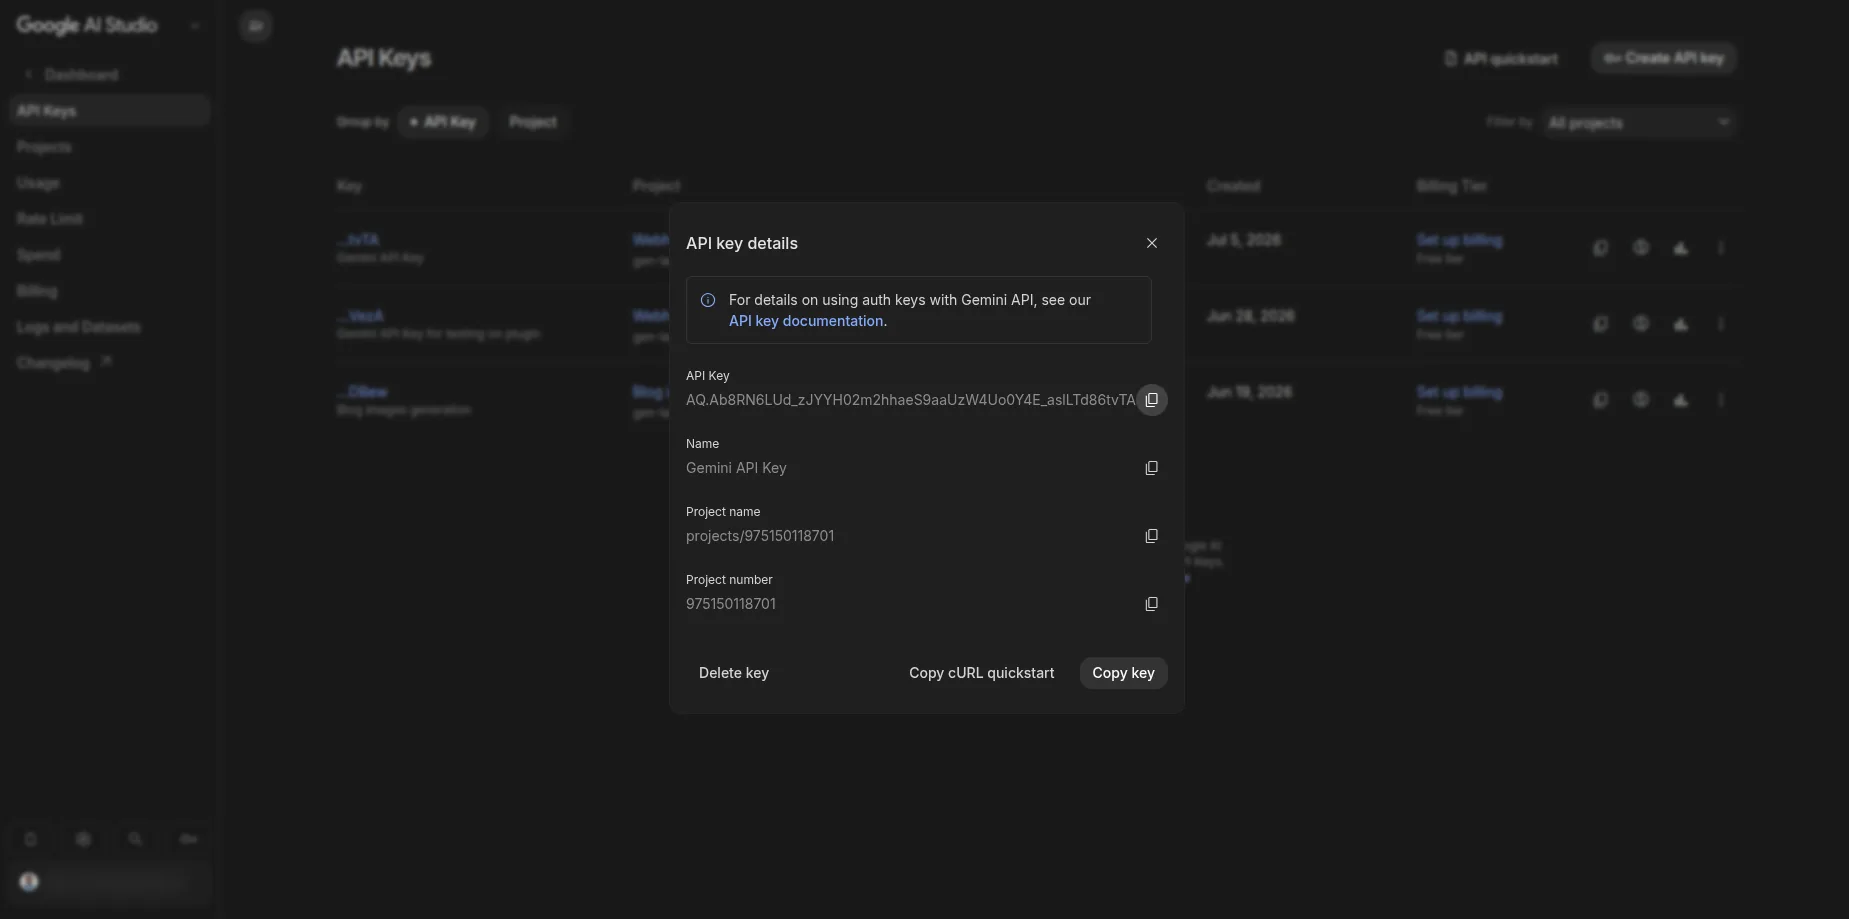
Task: Usage chart icon in the Jul 5, 2026 row
Action: click(1681, 248)
